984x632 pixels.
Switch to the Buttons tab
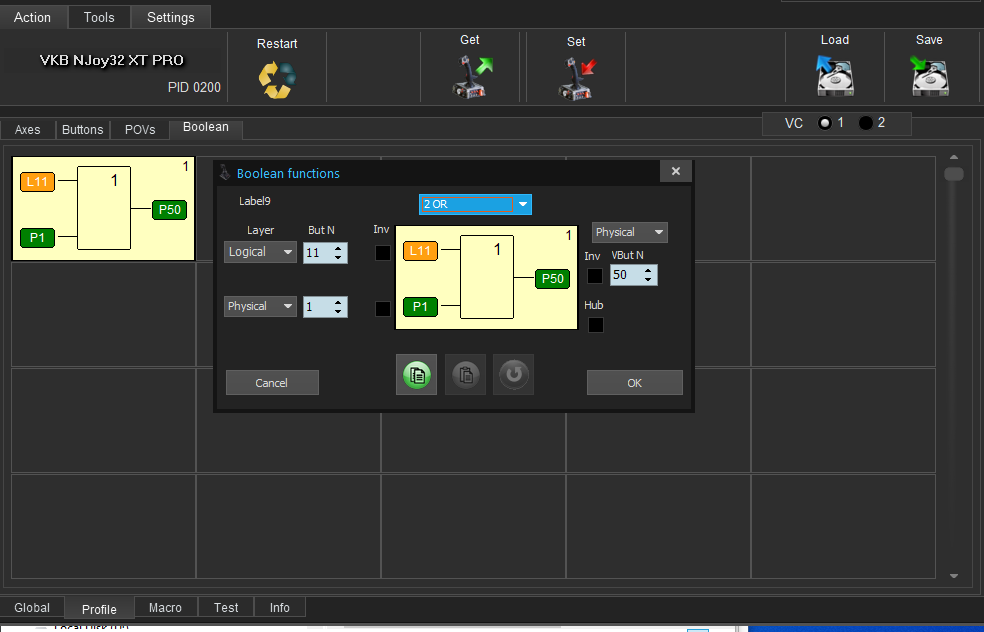coord(82,130)
